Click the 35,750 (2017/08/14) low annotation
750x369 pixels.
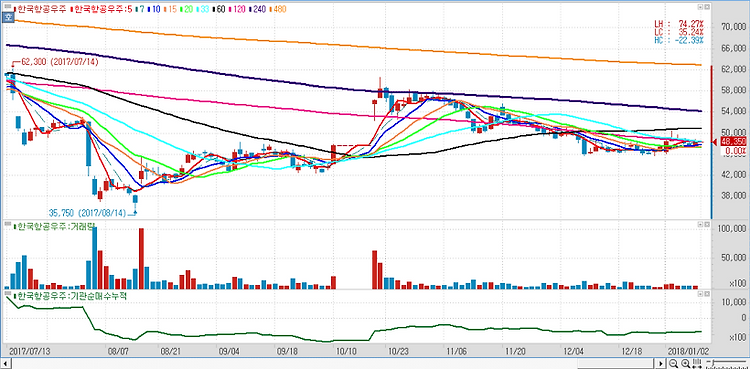click(87, 212)
